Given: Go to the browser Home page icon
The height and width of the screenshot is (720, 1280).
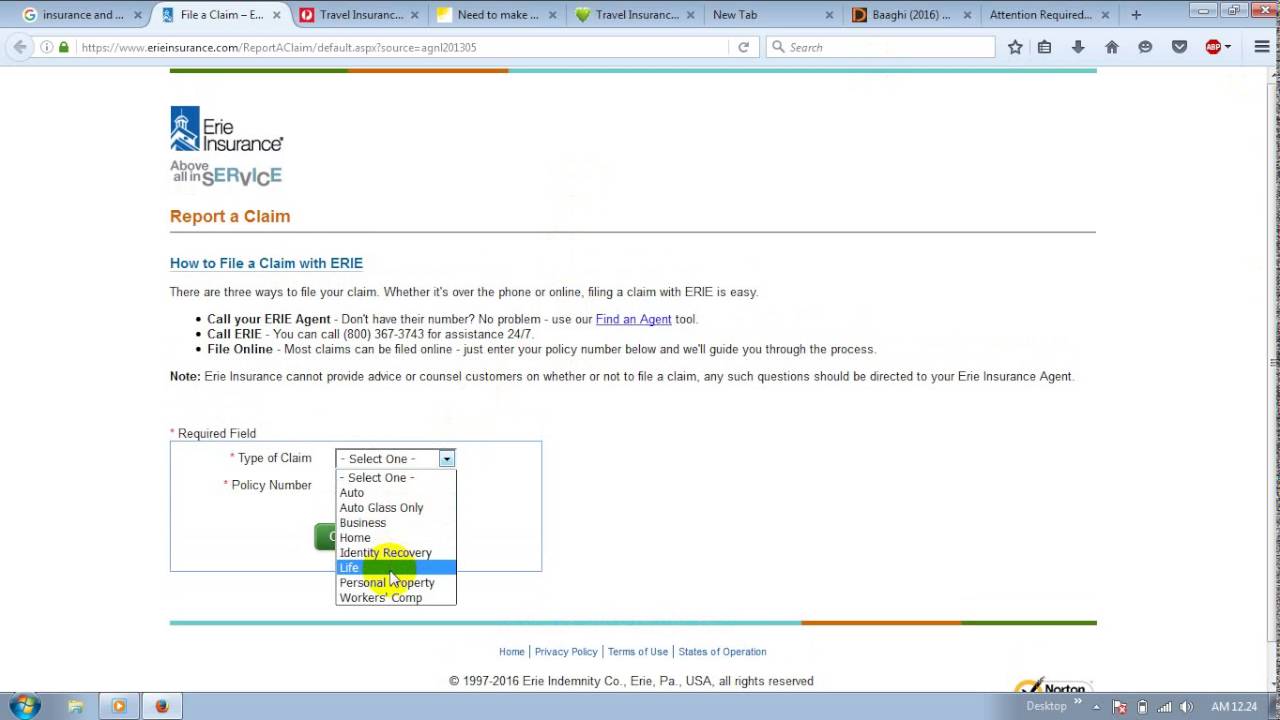Looking at the screenshot, I should [1111, 47].
